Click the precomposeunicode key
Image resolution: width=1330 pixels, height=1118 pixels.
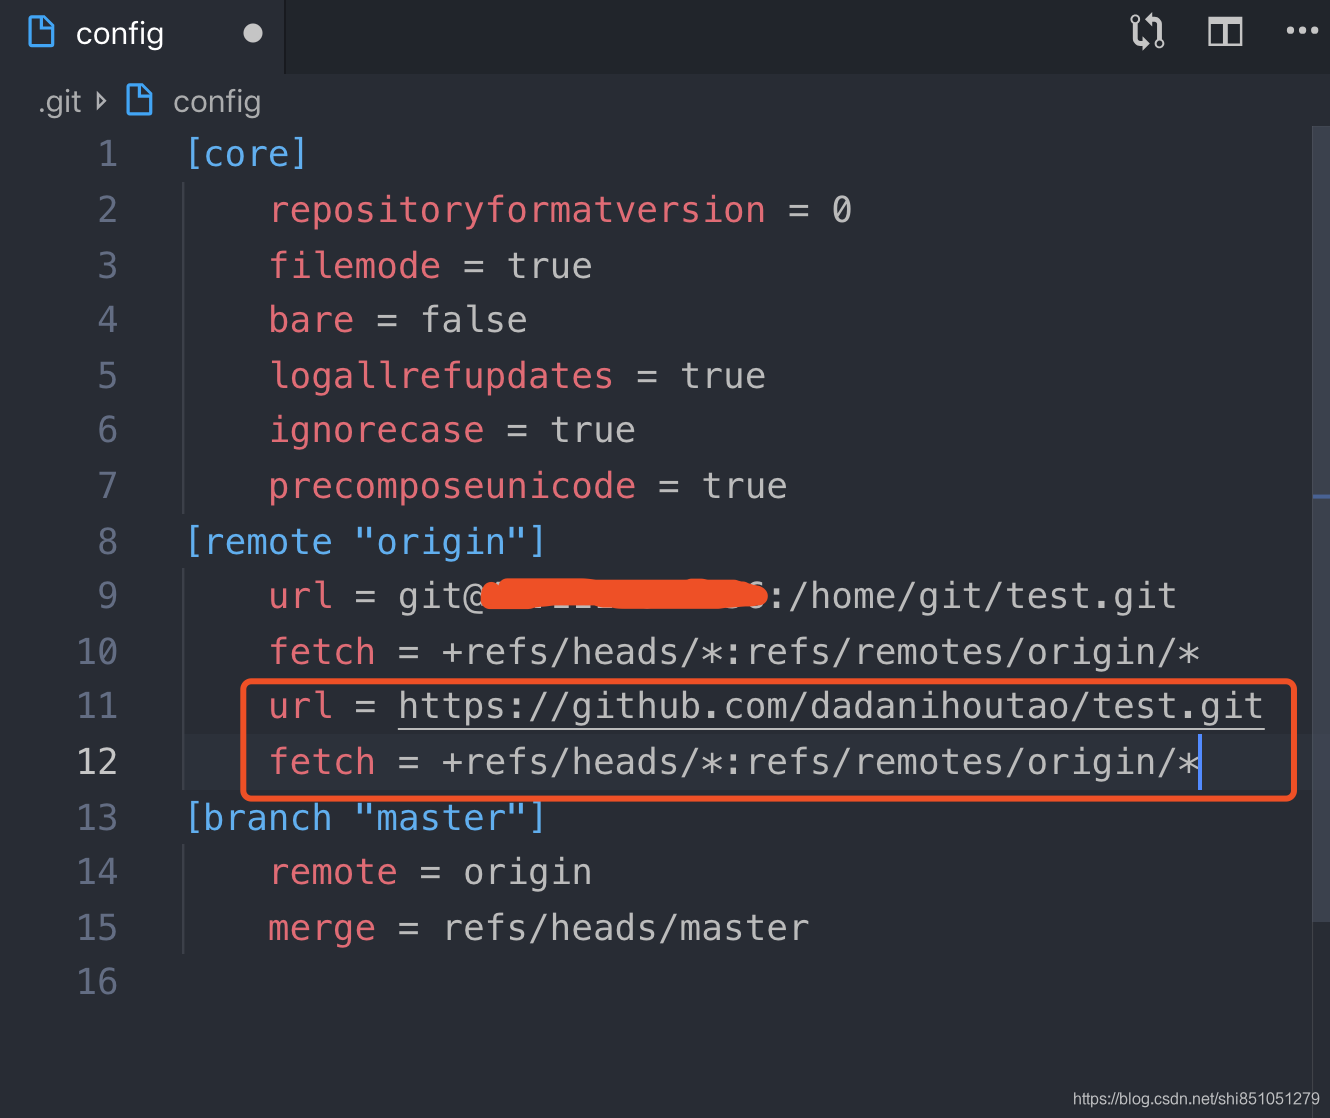[x=452, y=486]
